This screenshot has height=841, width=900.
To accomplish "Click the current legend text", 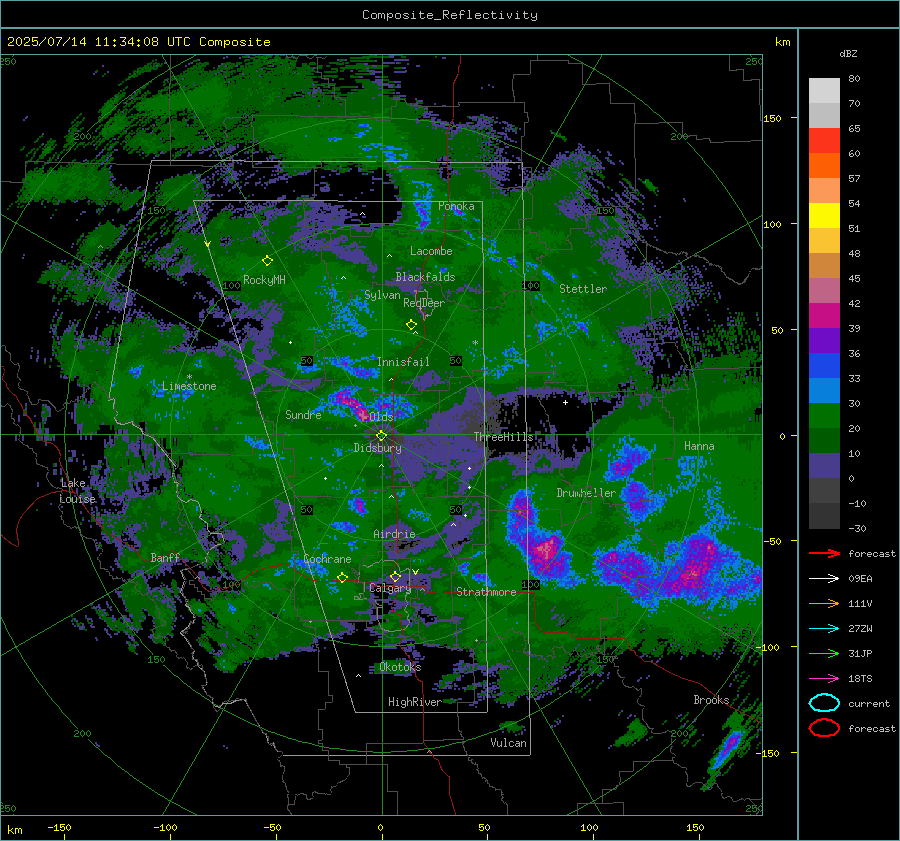I will click(869, 704).
